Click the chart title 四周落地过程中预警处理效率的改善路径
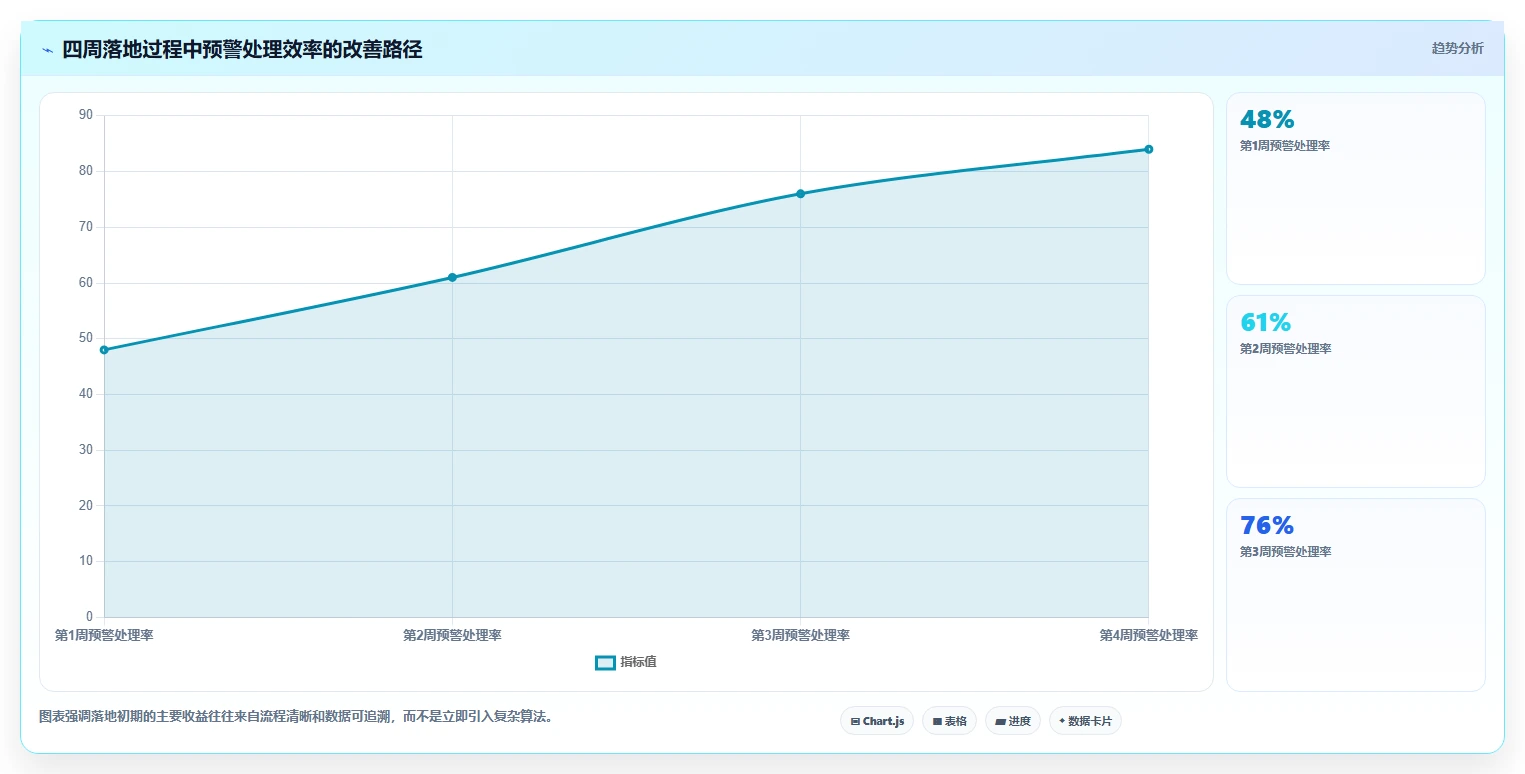Screen dimensions: 1525x774 [x=242, y=50]
